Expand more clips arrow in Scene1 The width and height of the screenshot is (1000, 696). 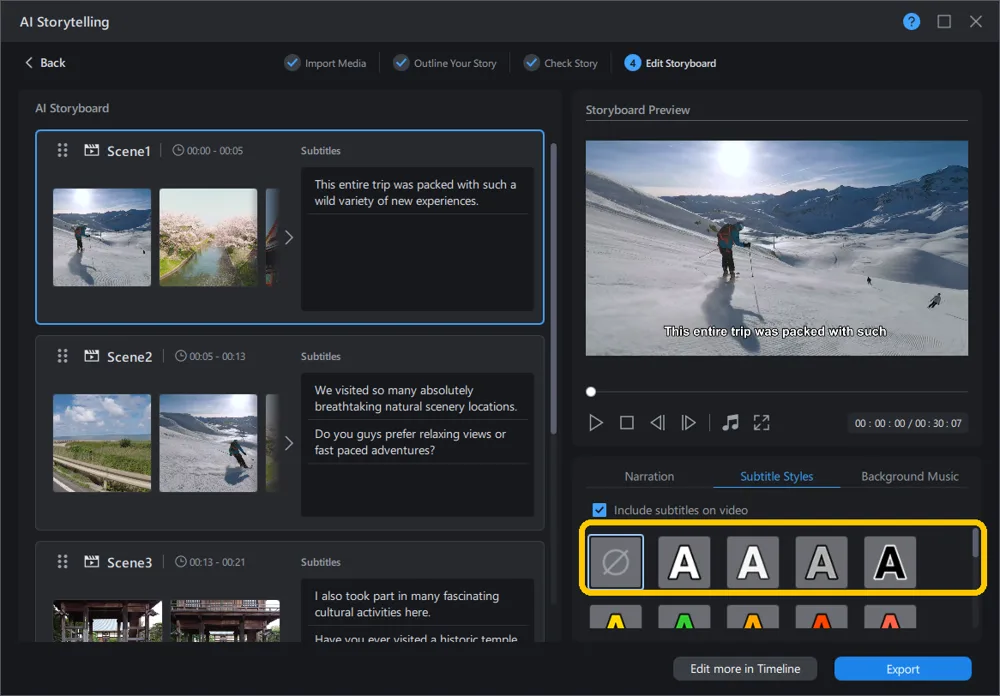click(289, 237)
